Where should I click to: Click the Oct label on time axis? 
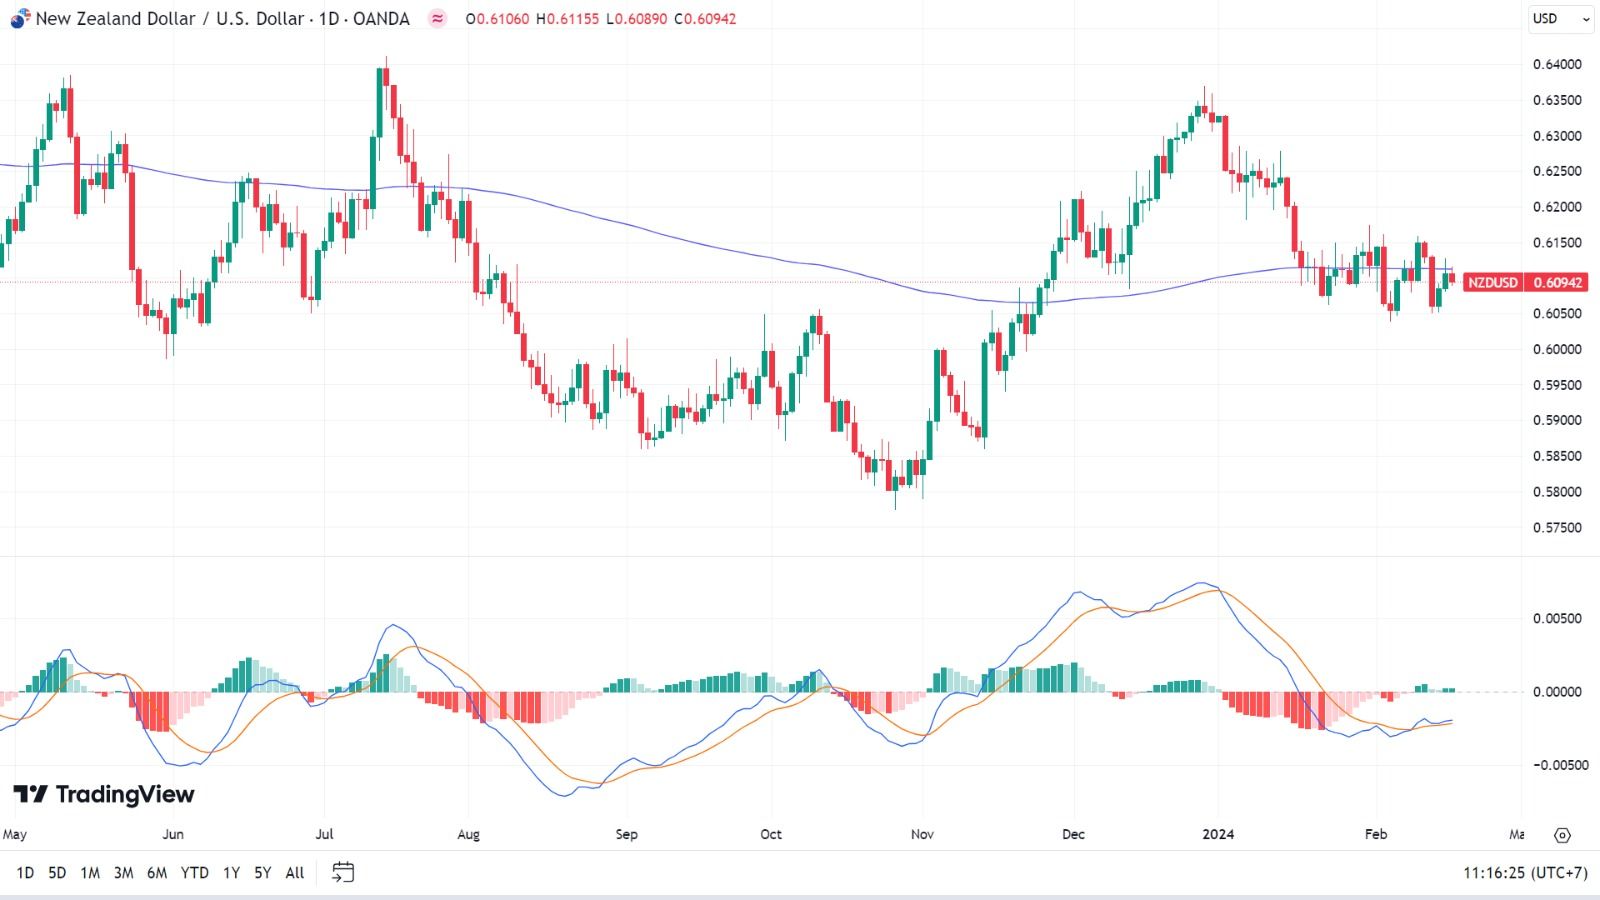point(771,834)
